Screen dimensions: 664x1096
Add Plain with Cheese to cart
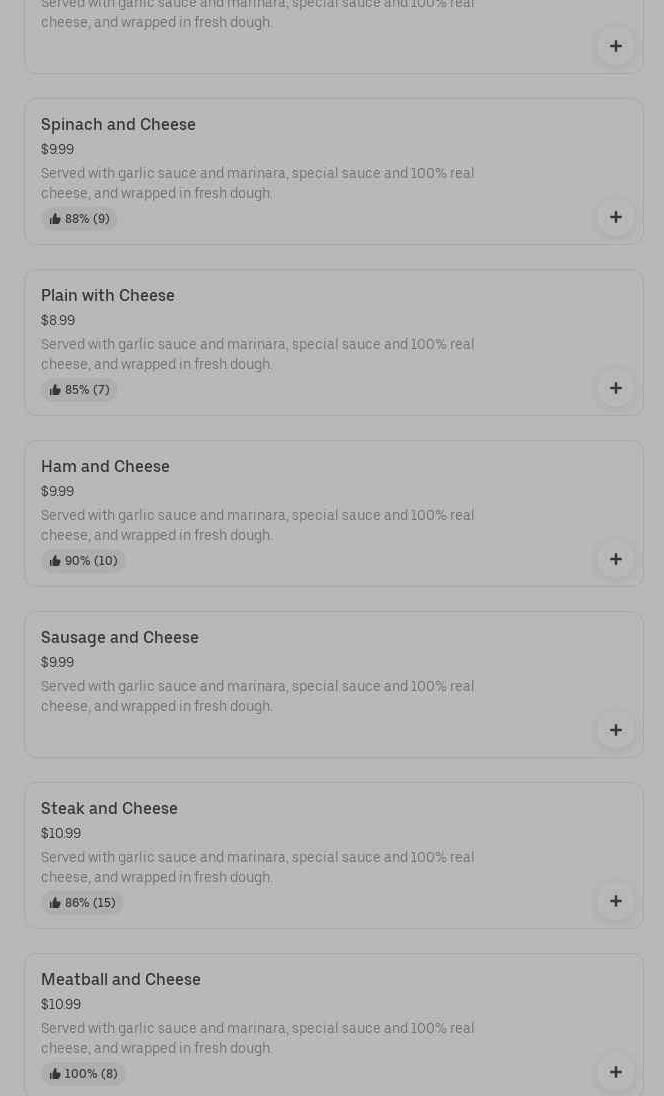point(615,388)
